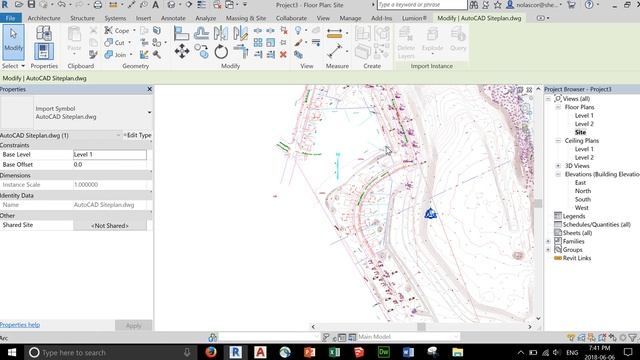Open the Insert ribbon tab
The height and width of the screenshot is (360, 640).
[x=143, y=18]
